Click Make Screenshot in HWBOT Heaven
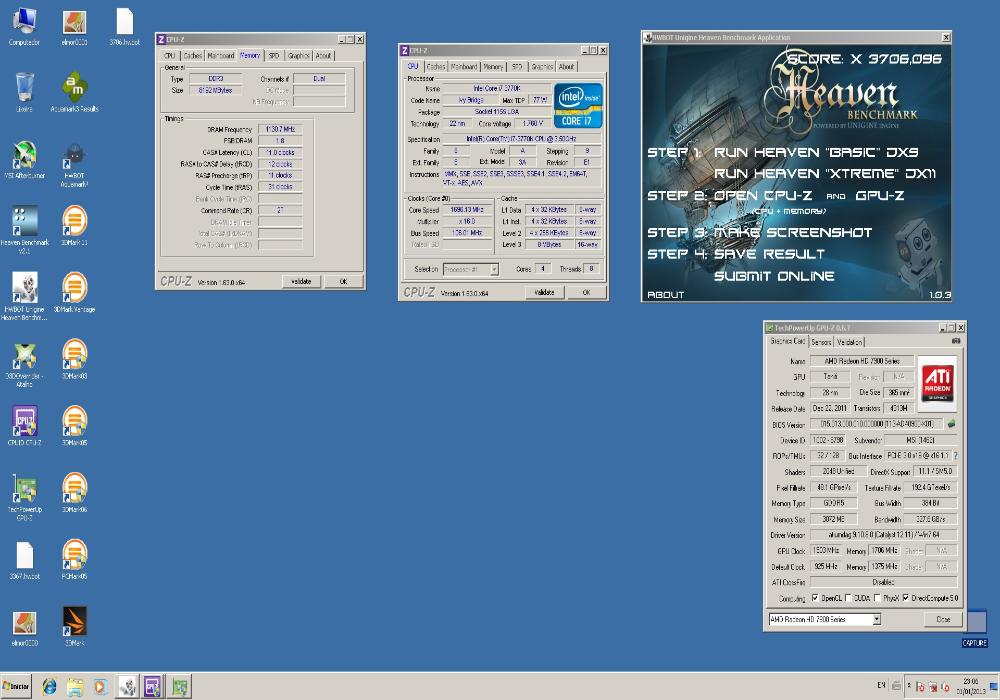Viewport: 1000px width, 700px height. [793, 233]
